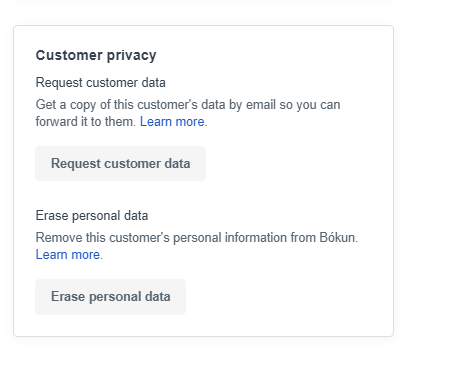Screen dimensions: 464x367
Task: Click the Request customer data button
Action: coord(120,163)
